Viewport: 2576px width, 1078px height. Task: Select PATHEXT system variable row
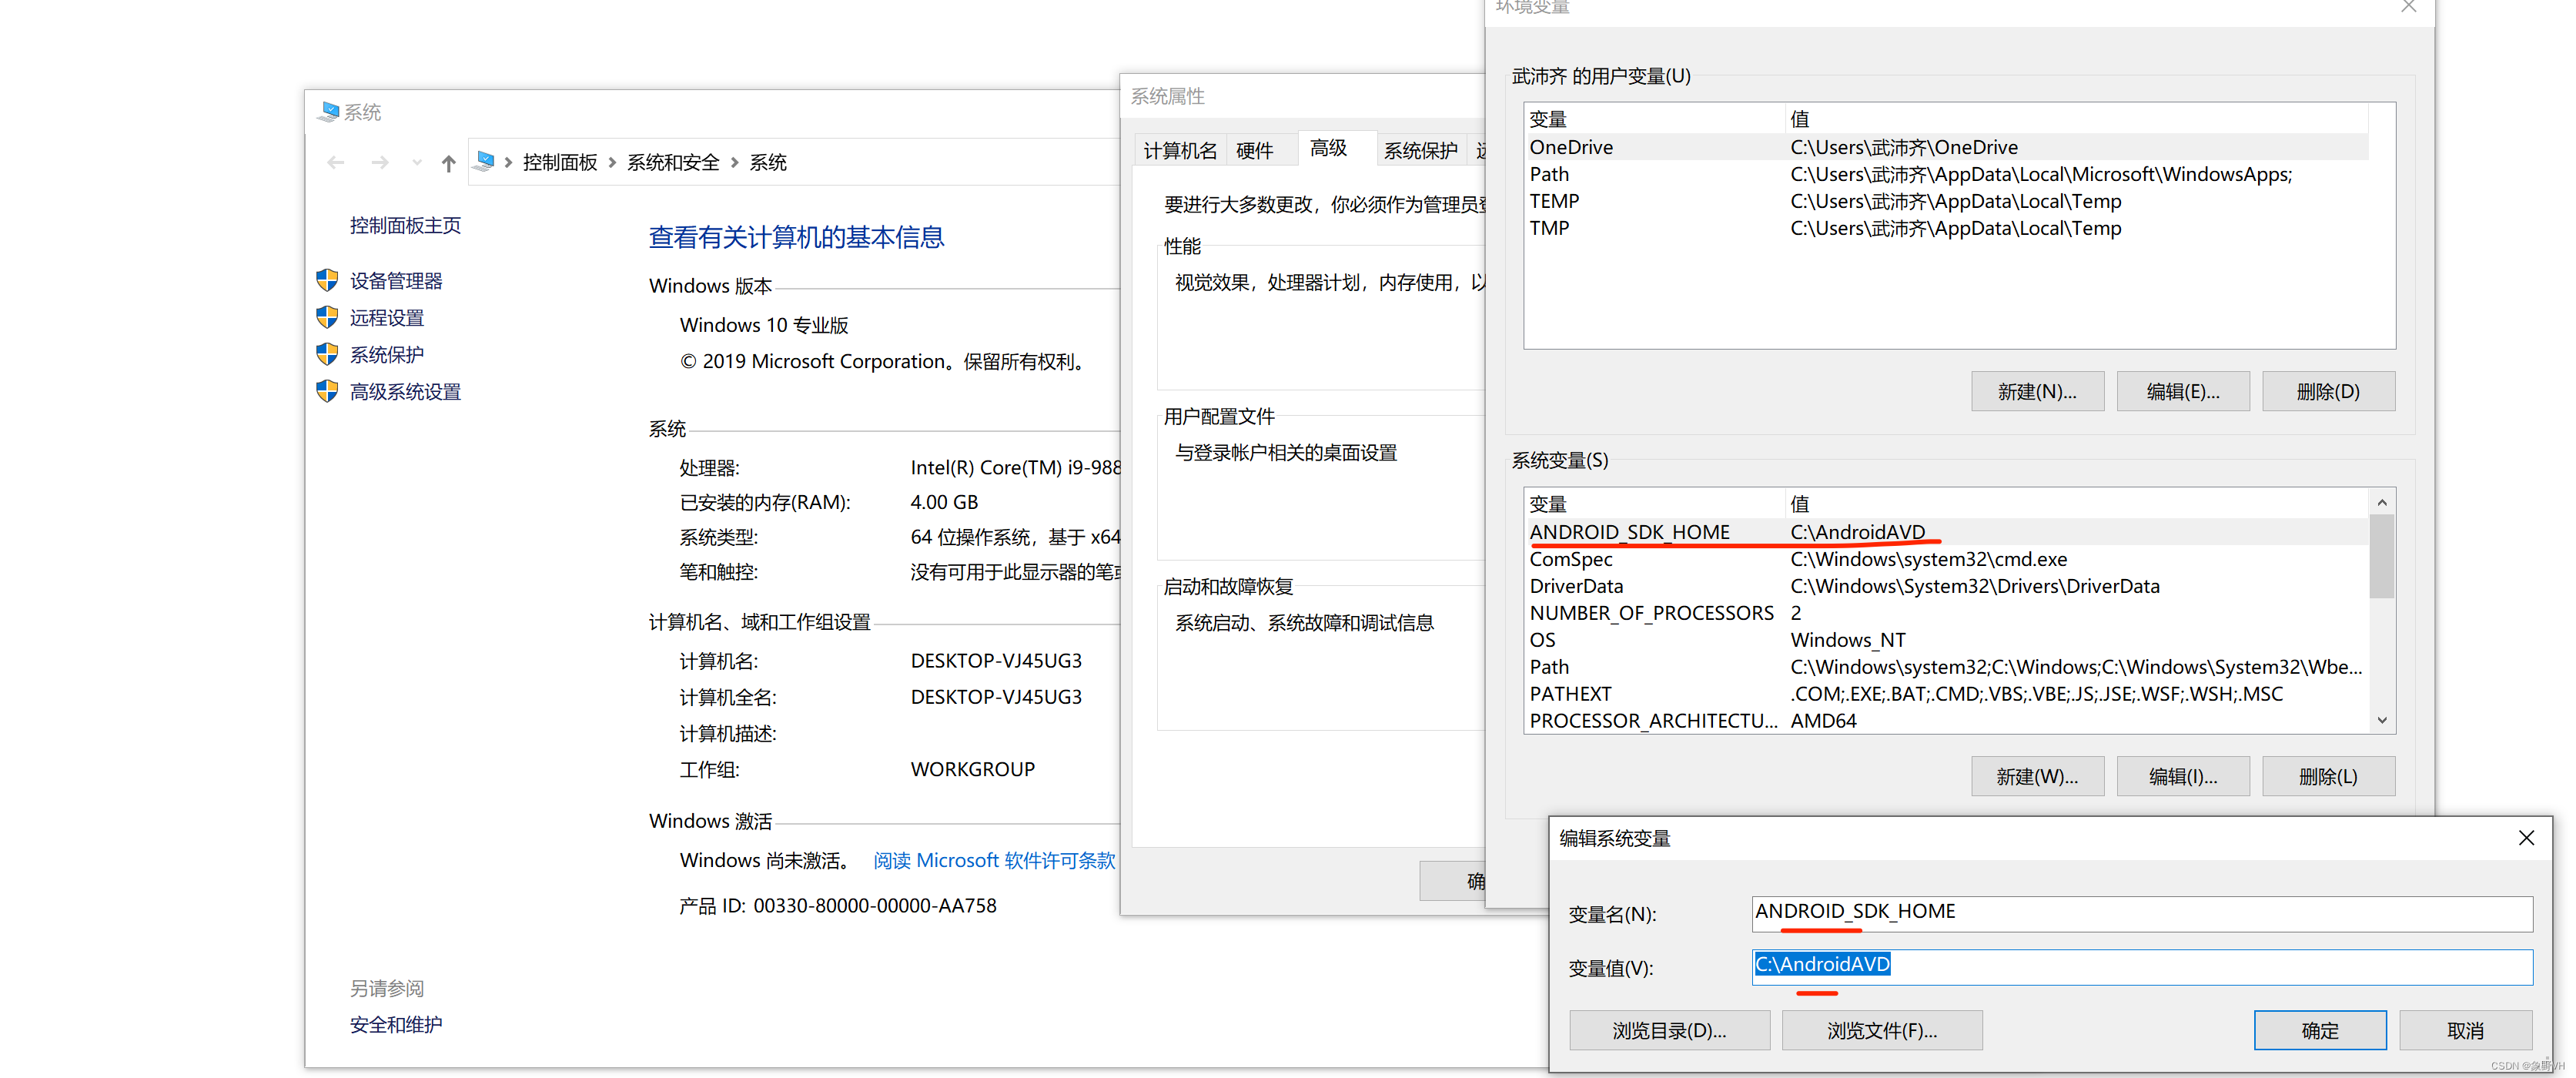point(1947,694)
